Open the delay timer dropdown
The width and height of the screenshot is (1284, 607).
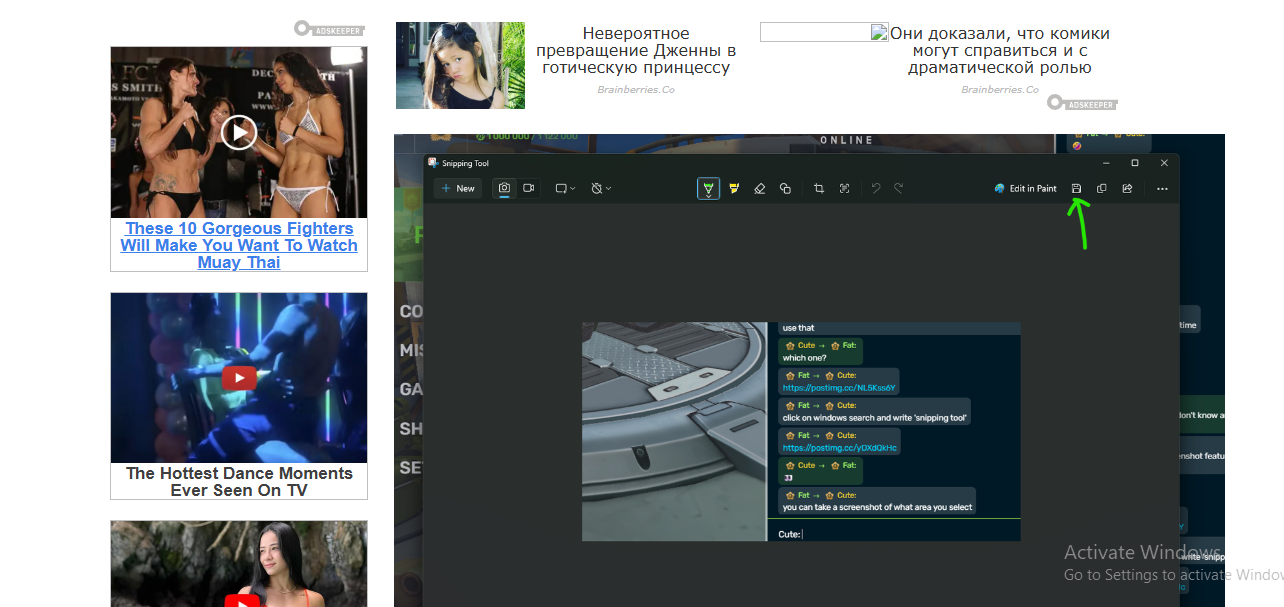pos(601,188)
